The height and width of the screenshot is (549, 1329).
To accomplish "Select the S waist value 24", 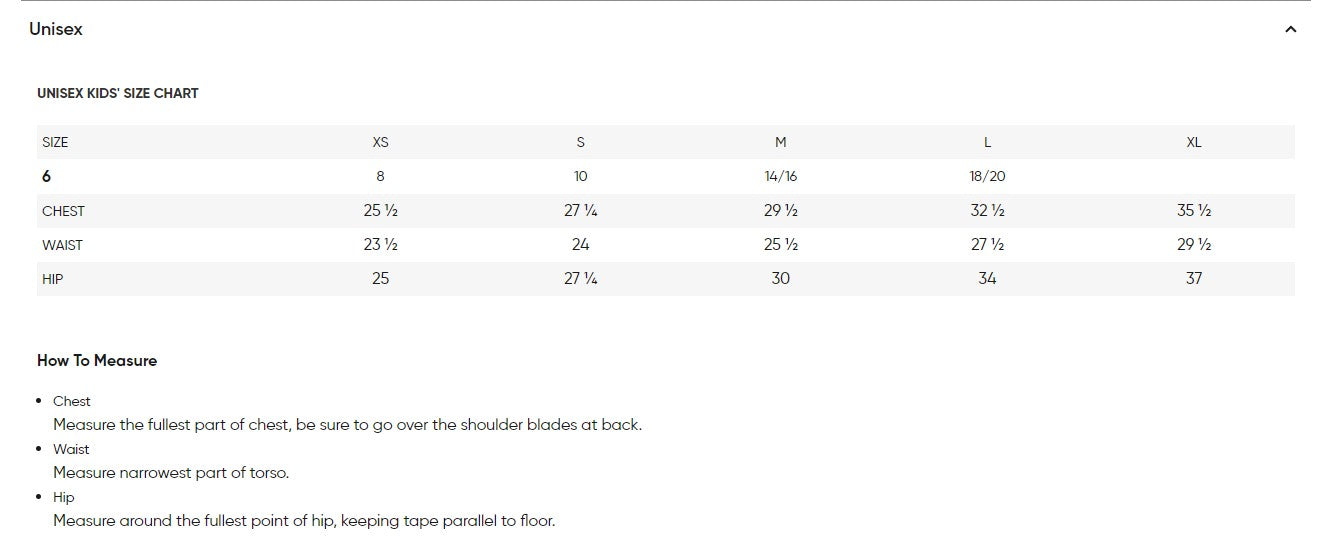I will tap(580, 245).
